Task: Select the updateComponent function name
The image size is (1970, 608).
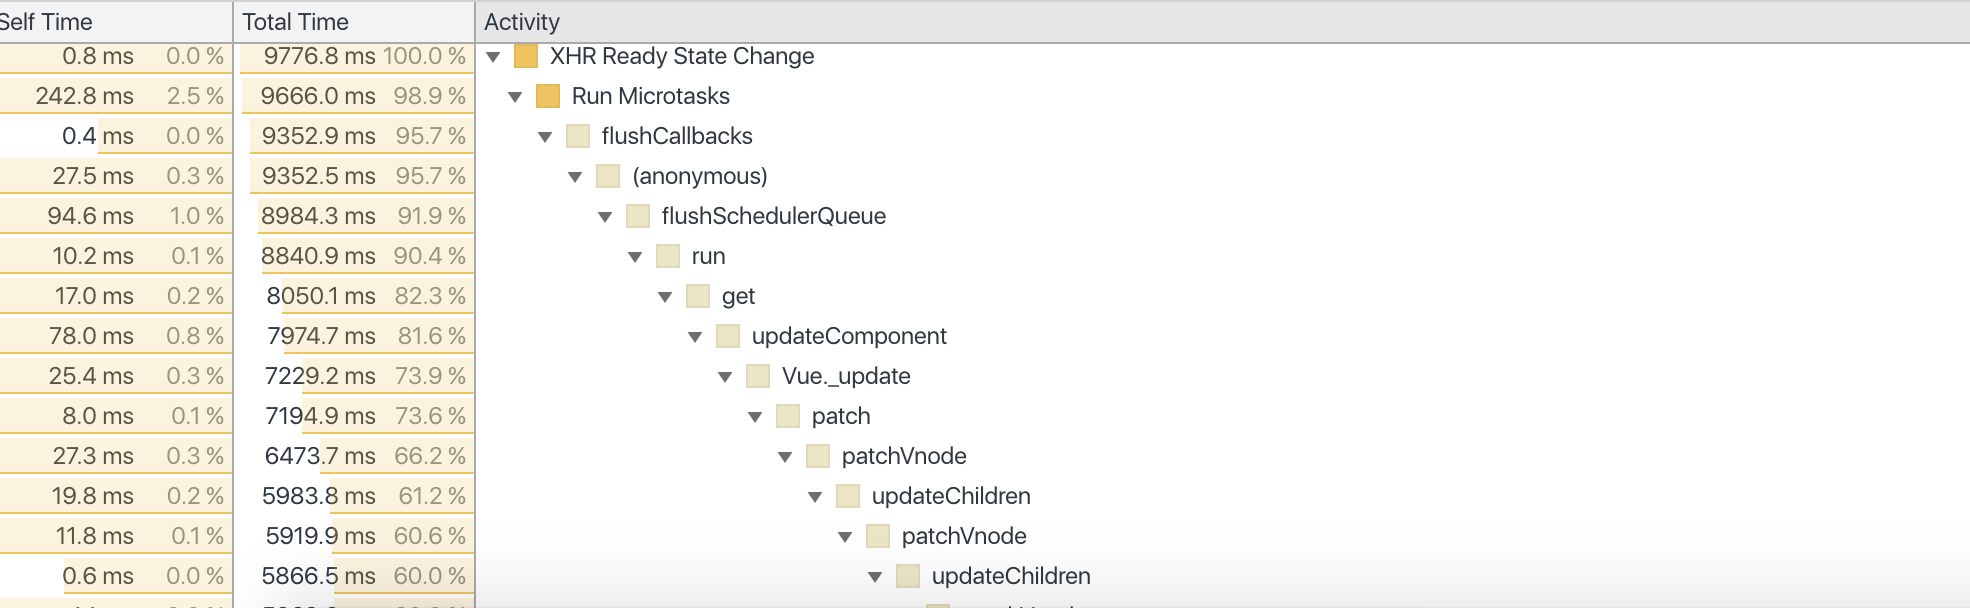Action: tap(849, 336)
